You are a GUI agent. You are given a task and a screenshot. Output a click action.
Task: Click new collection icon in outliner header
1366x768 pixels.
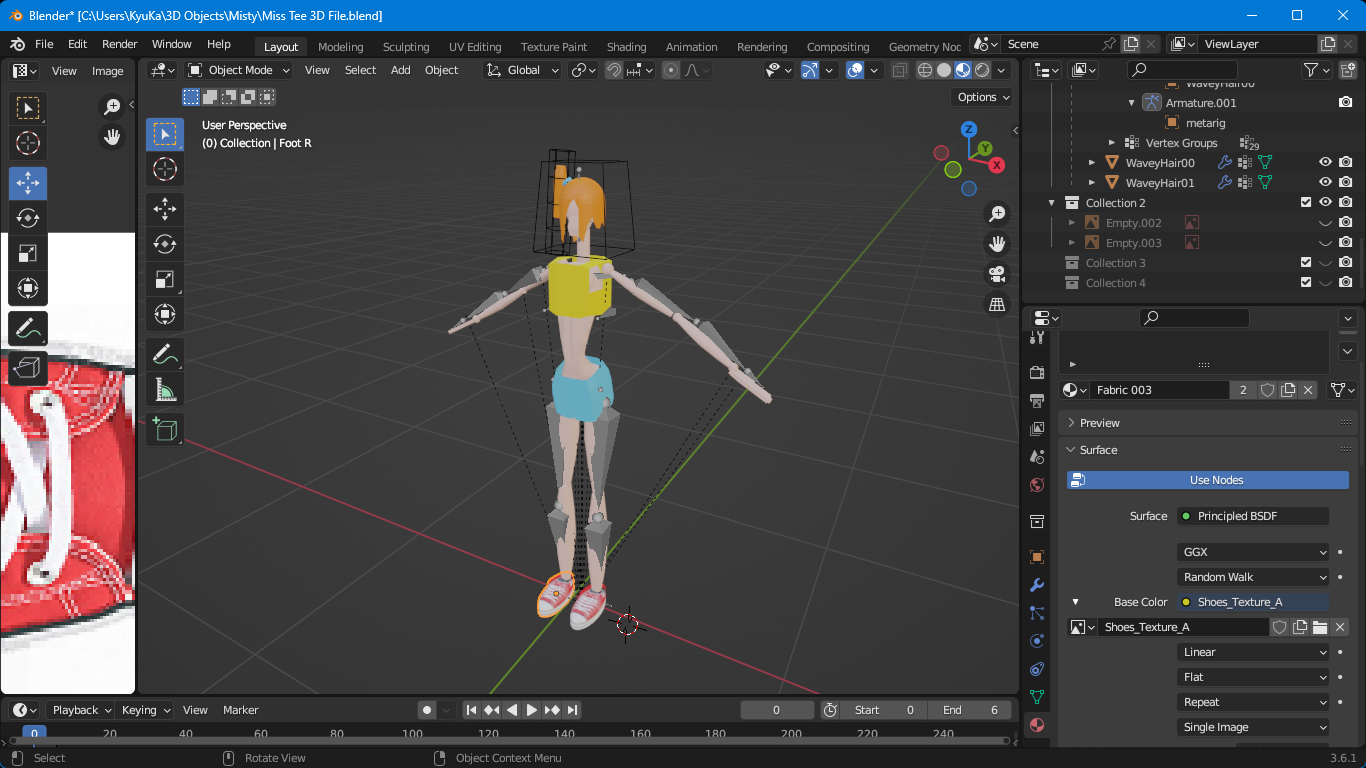[1346, 70]
